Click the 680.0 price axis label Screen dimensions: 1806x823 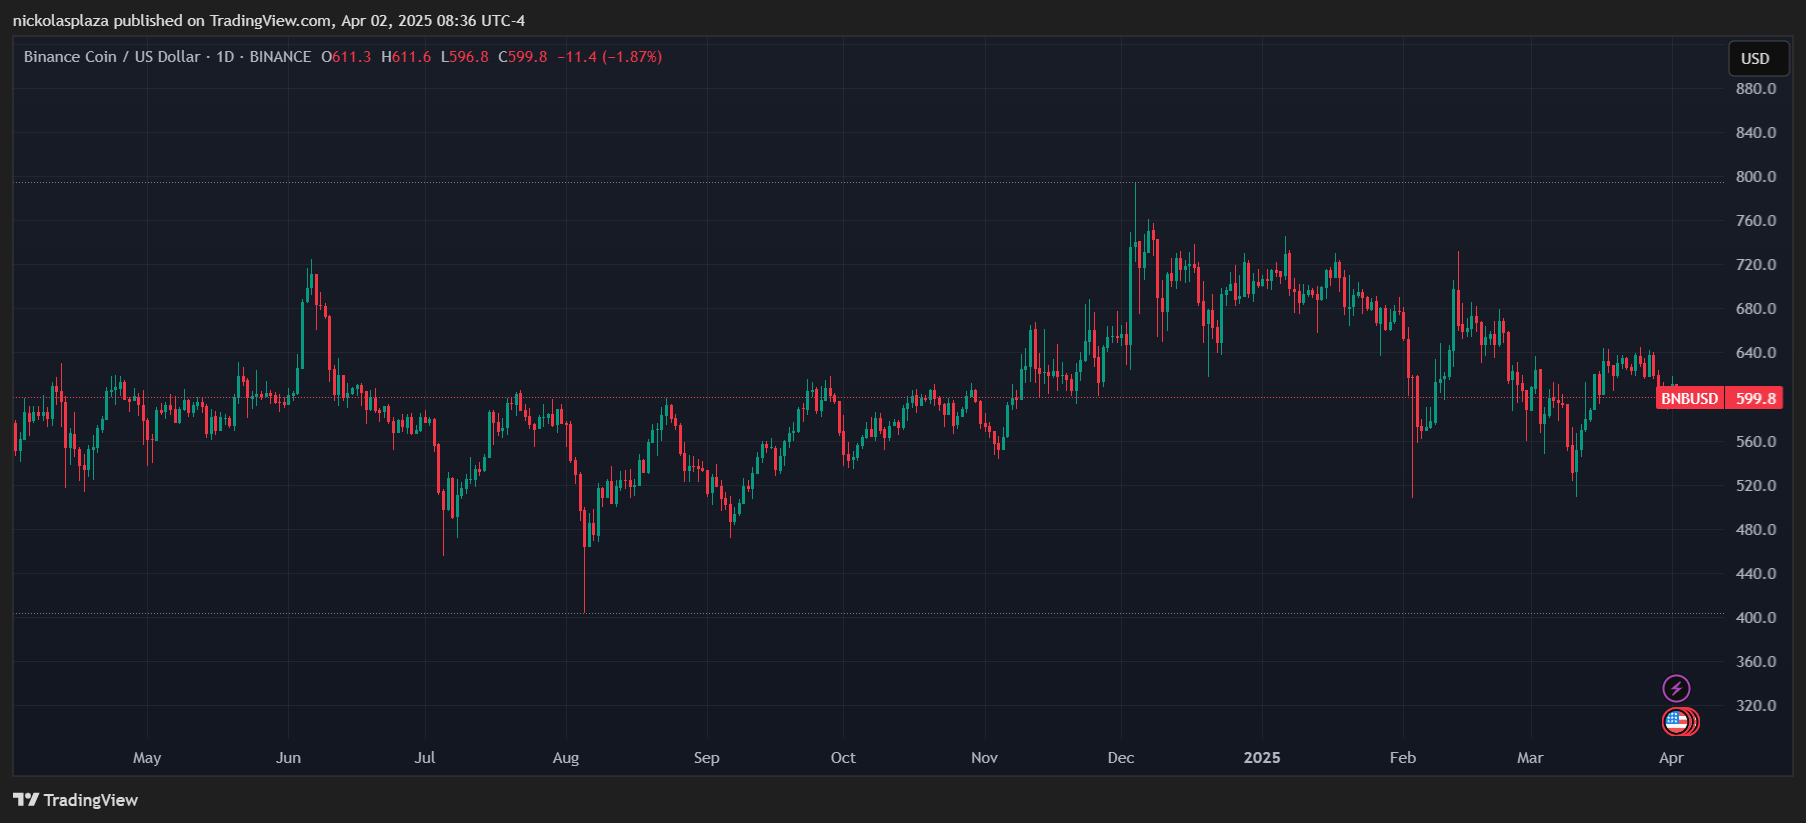tap(1756, 308)
